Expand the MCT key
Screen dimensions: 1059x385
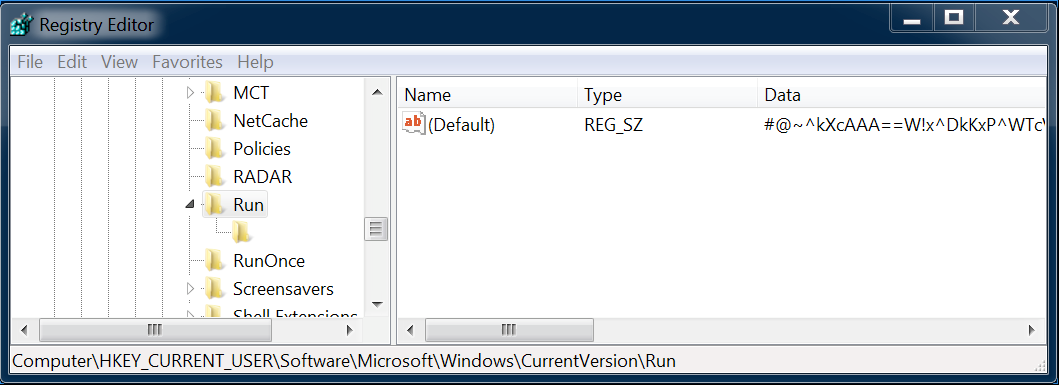[190, 92]
